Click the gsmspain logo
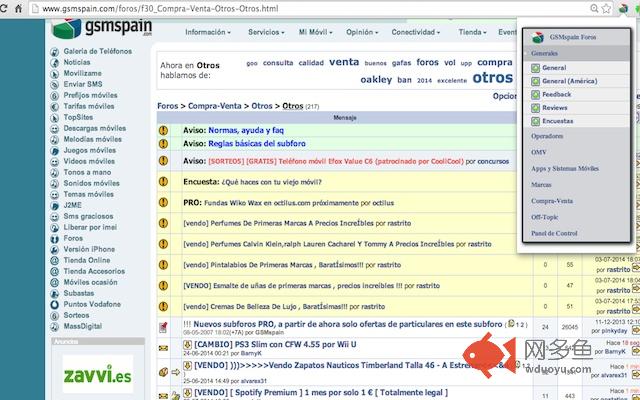 coord(102,29)
